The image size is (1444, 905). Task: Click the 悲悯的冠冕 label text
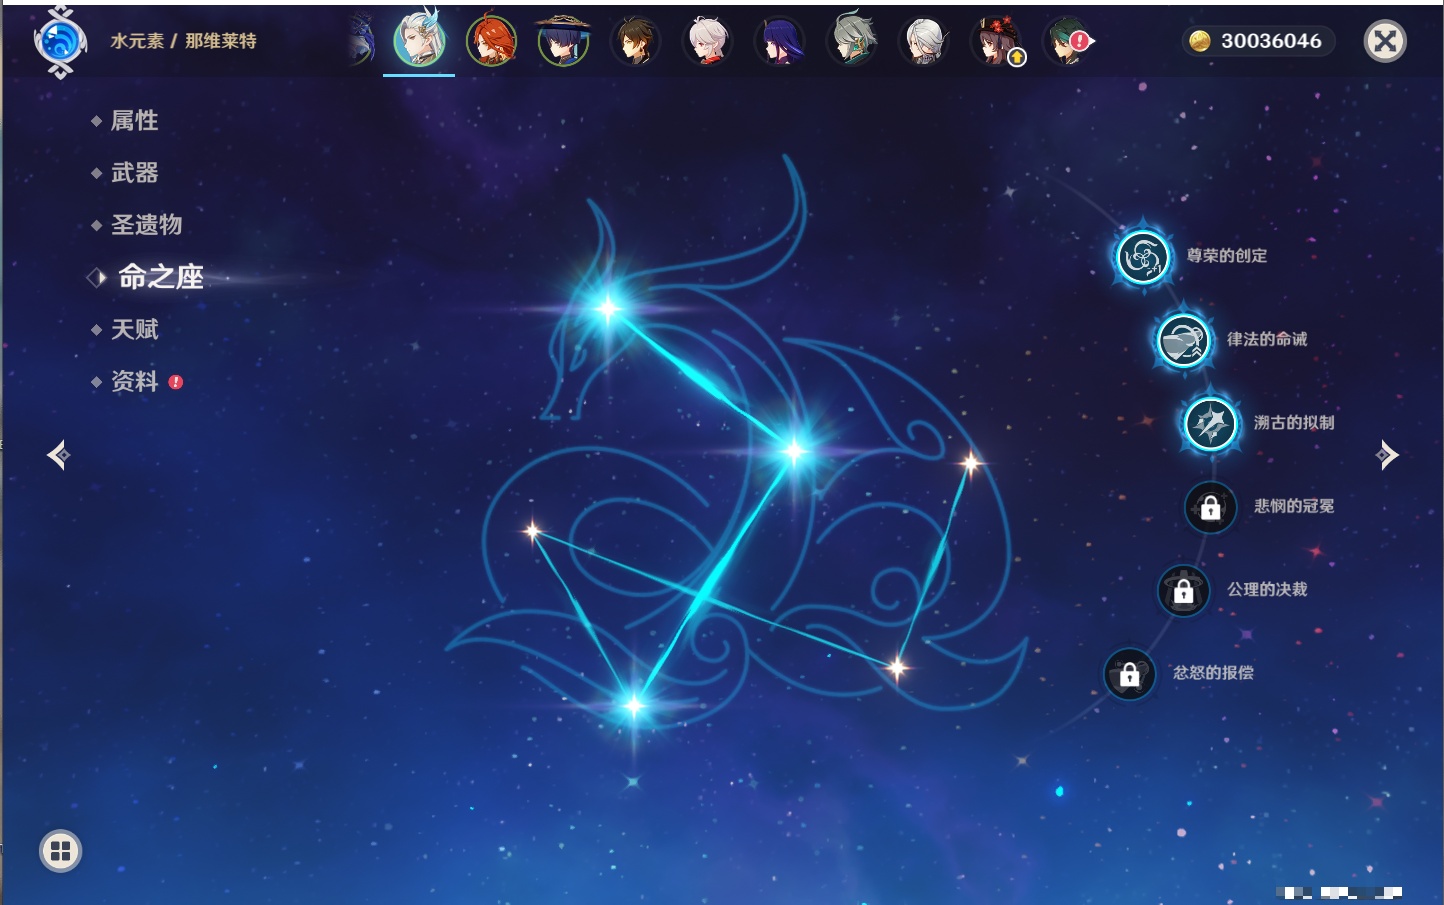[1294, 506]
